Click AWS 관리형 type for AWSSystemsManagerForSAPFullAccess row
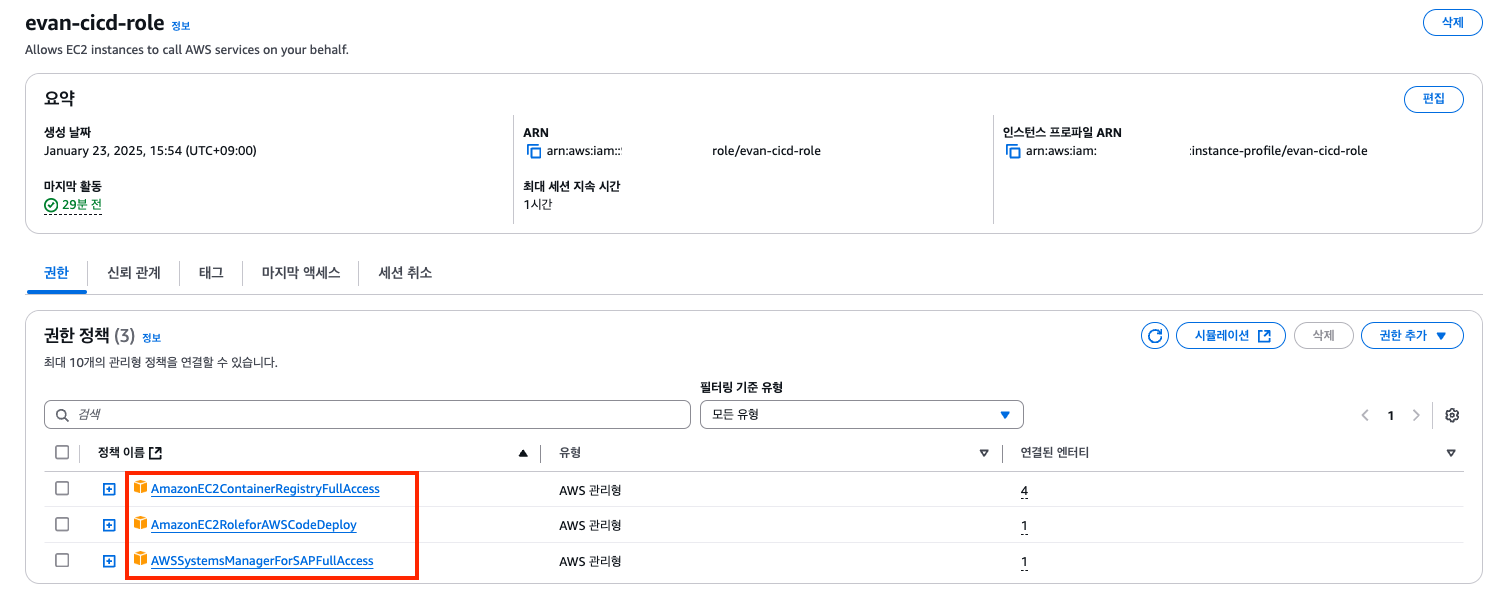Screen dimensions: 1509x594 click(590, 562)
